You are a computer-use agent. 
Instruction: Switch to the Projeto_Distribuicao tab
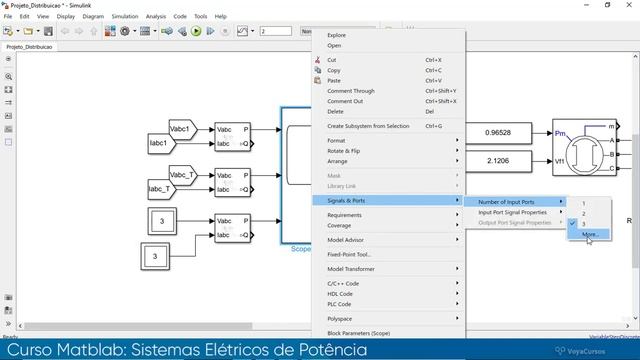tap(29, 47)
